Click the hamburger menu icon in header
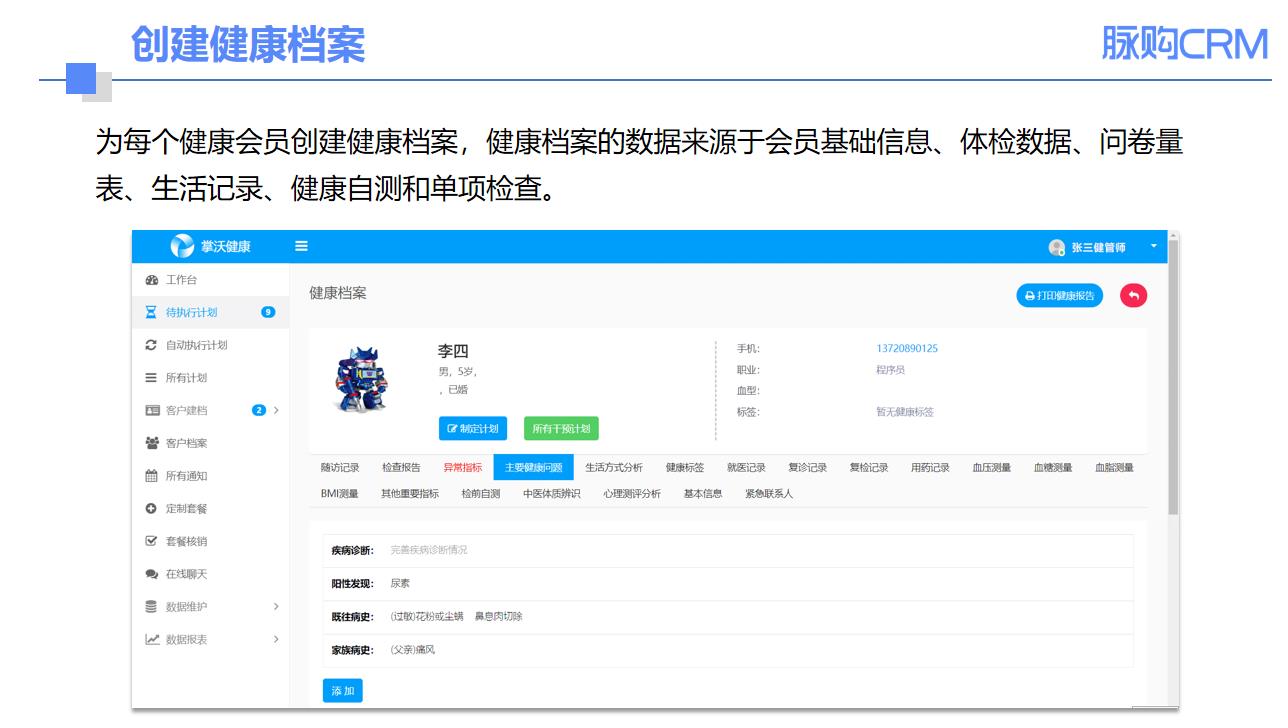This screenshot has height=728, width=1288. [301, 247]
